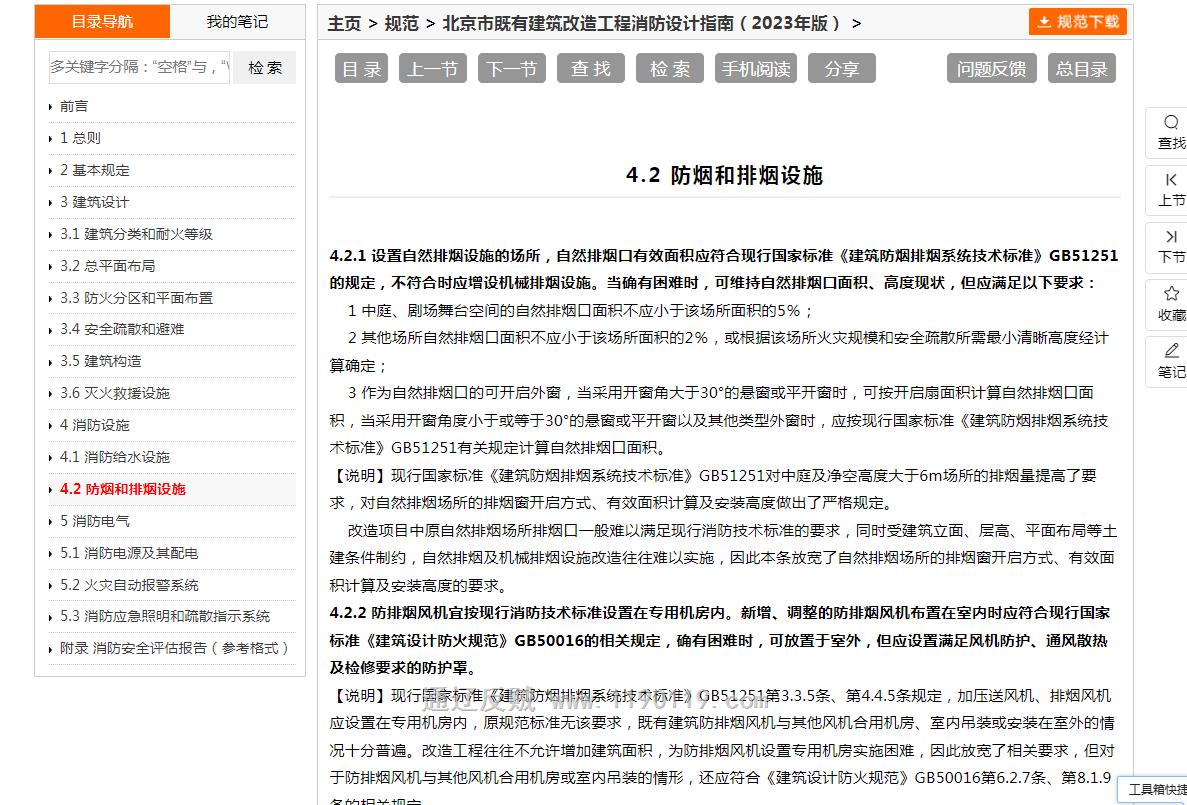Click the 检索 toolbar button above the article
The height and width of the screenshot is (805, 1187).
pyautogui.click(x=669, y=69)
